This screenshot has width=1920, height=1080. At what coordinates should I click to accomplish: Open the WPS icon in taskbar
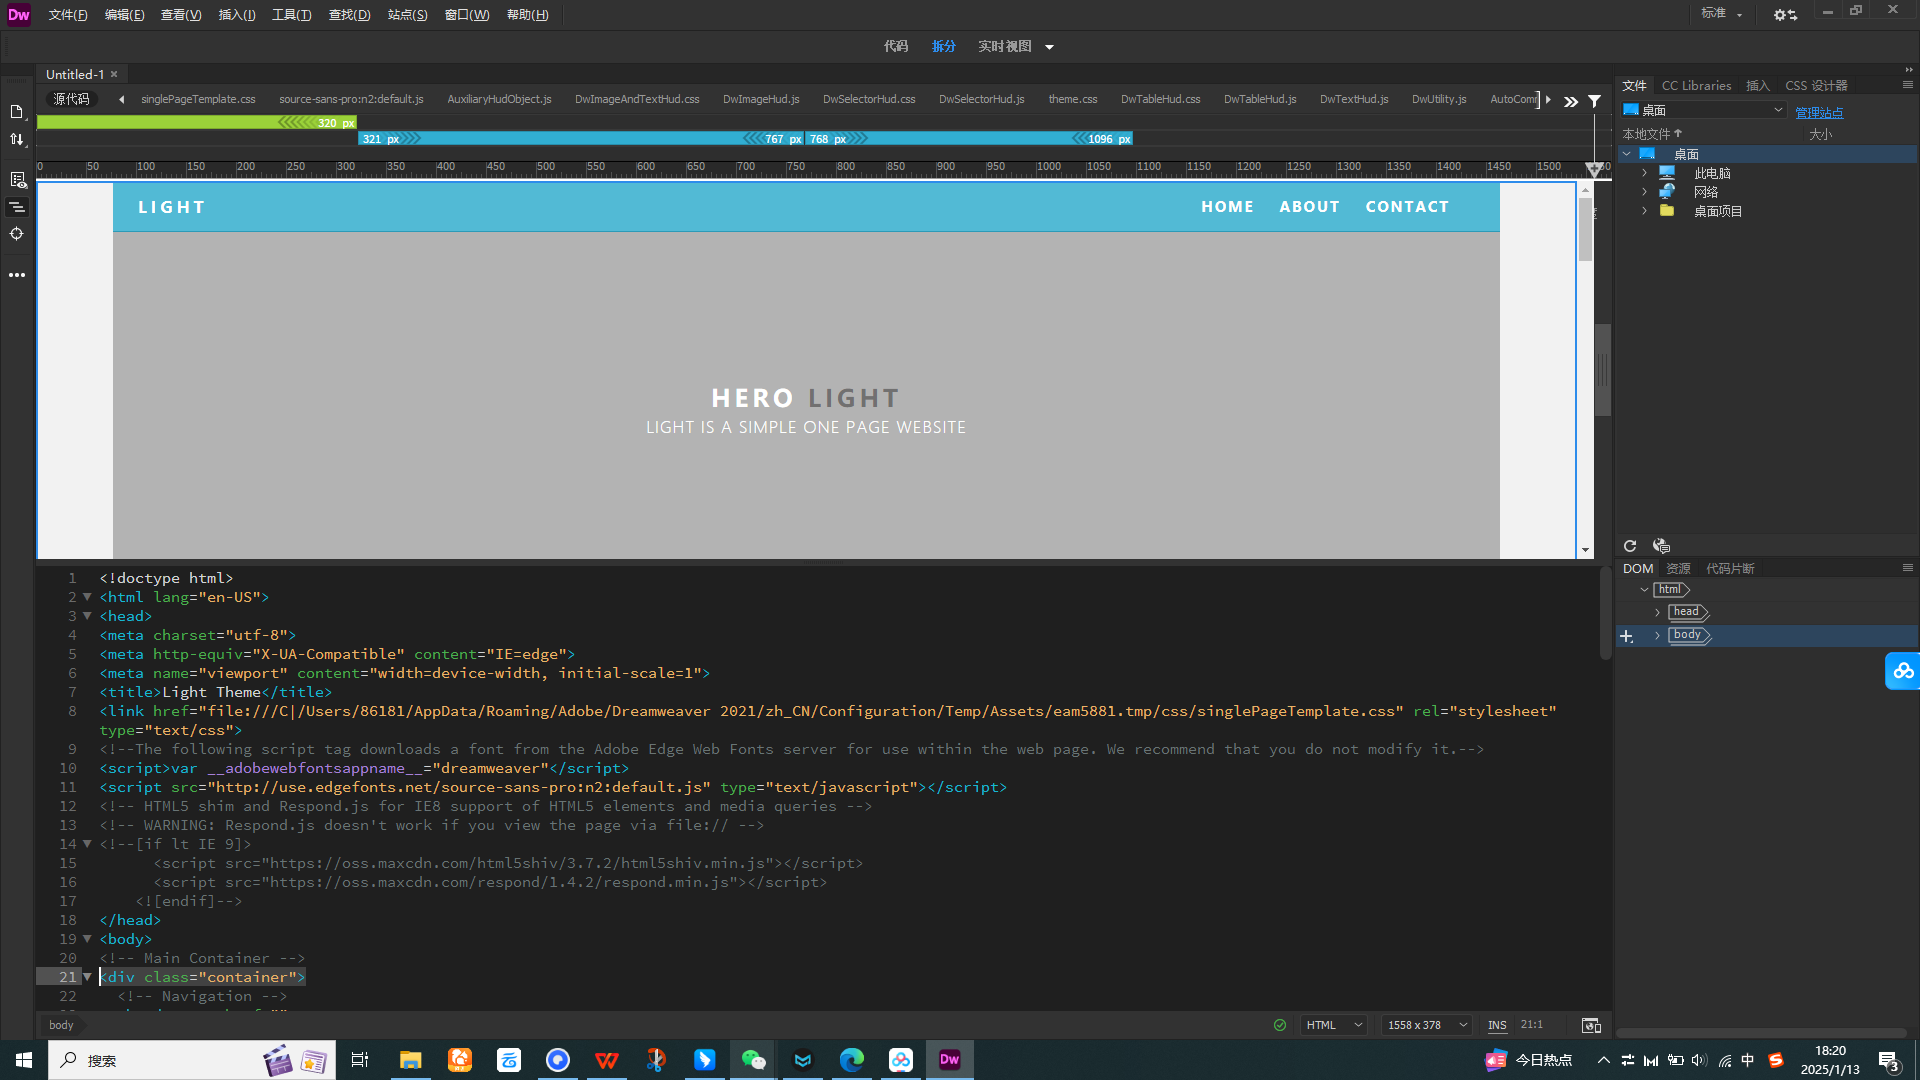(x=607, y=1060)
